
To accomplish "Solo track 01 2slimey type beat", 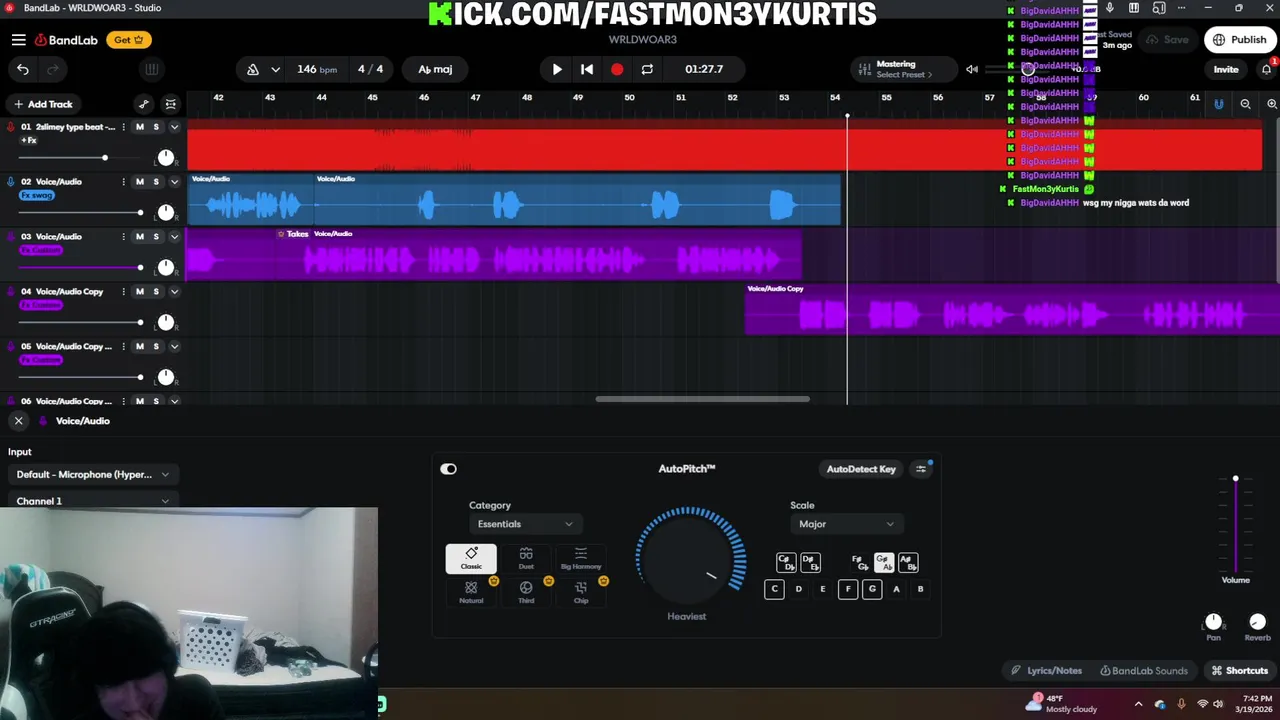I will 156,127.
